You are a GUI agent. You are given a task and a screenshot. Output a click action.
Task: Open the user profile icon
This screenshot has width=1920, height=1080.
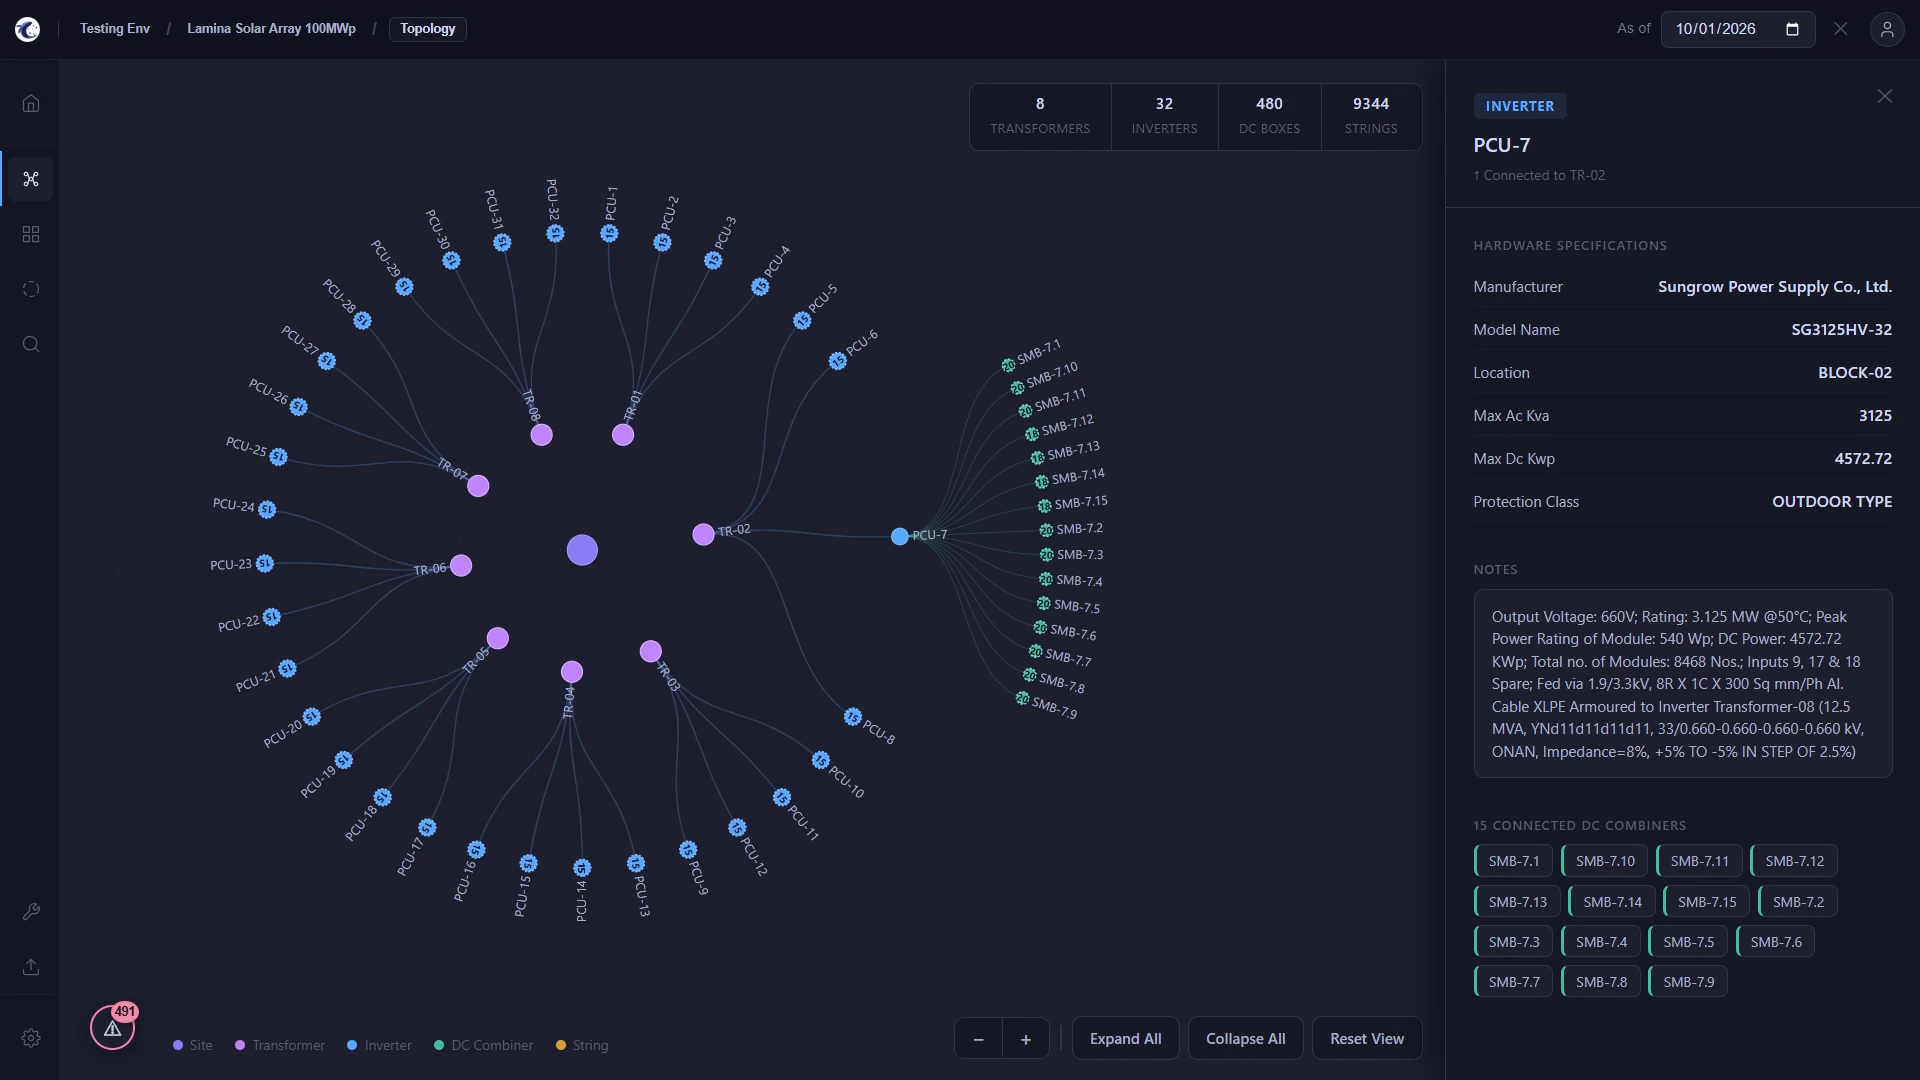[1887, 29]
